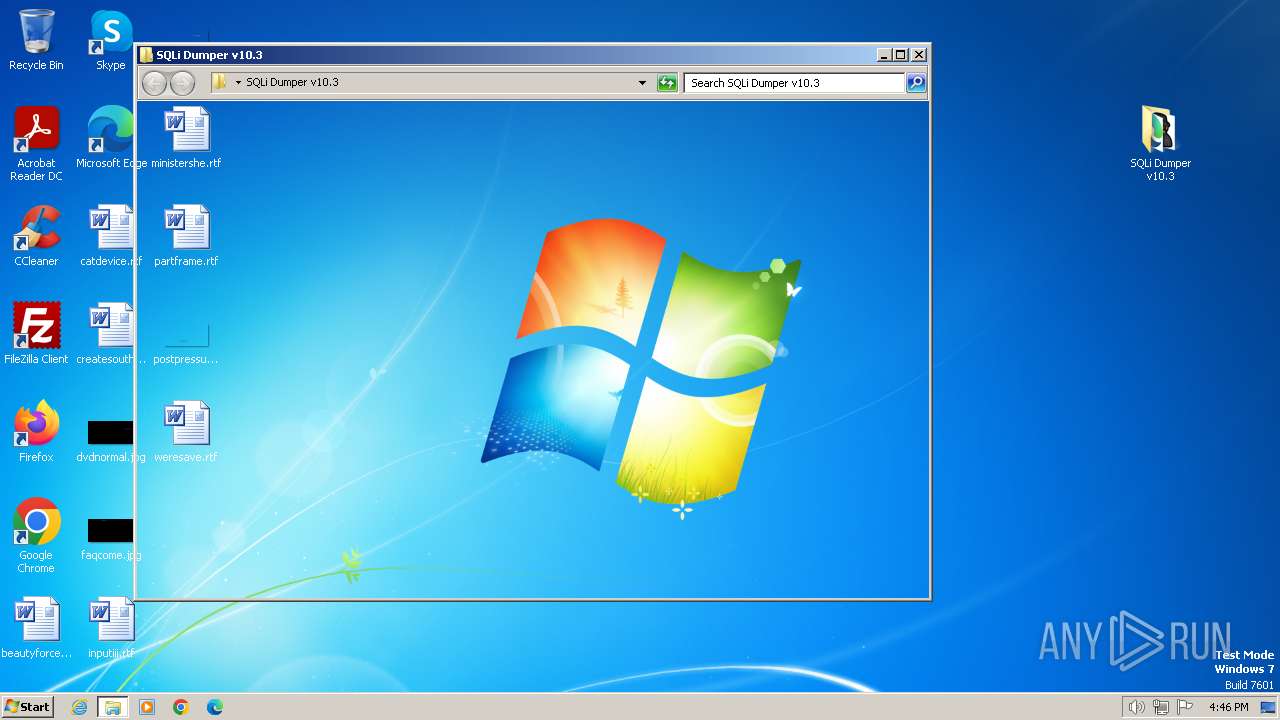Image resolution: width=1280 pixels, height=720 pixels.
Task: Select the ministershe.rtf document
Action: pyautogui.click(x=186, y=138)
